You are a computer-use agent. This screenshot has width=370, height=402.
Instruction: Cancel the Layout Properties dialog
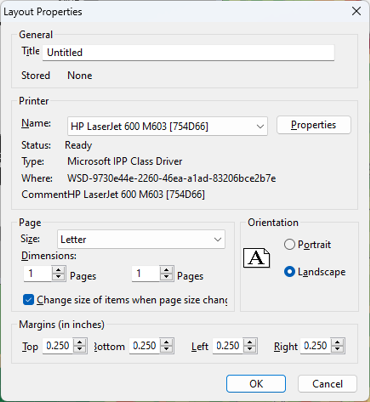point(327,384)
